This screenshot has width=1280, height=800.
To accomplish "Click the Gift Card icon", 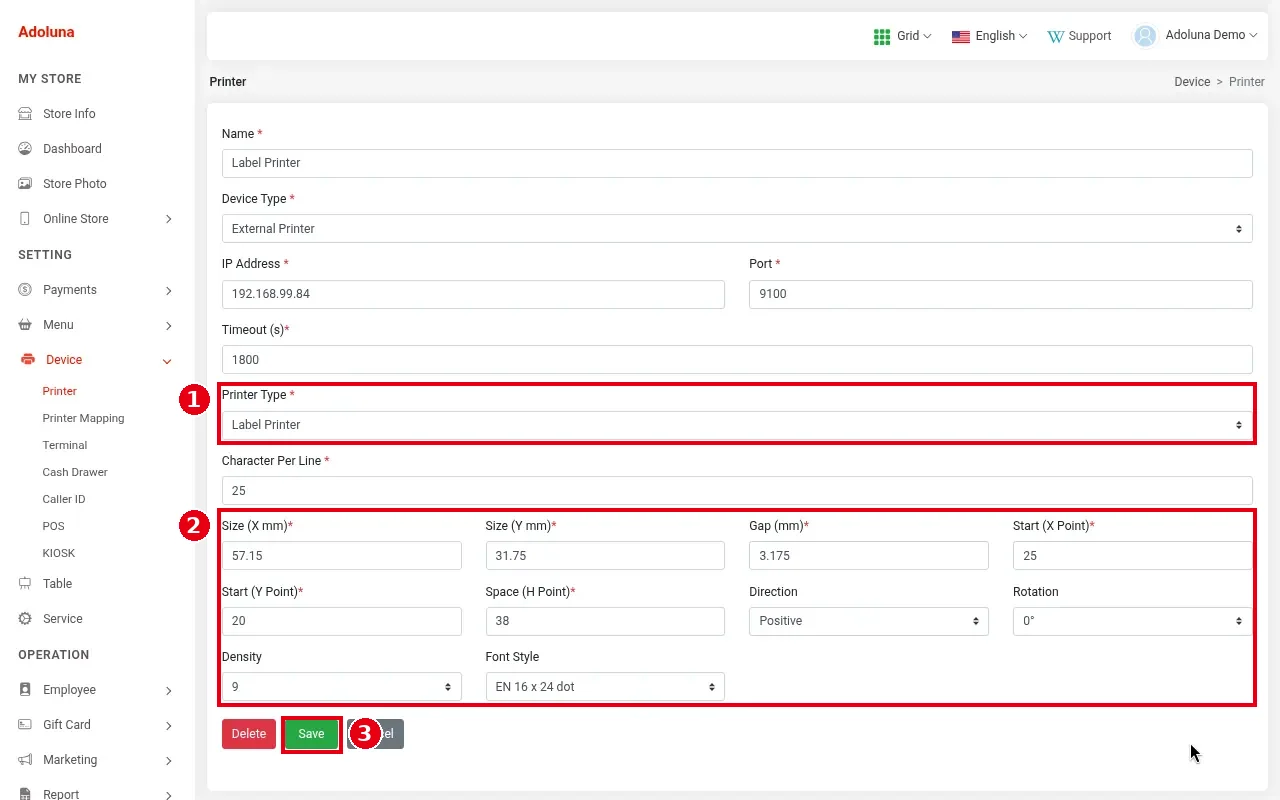I will [25, 725].
